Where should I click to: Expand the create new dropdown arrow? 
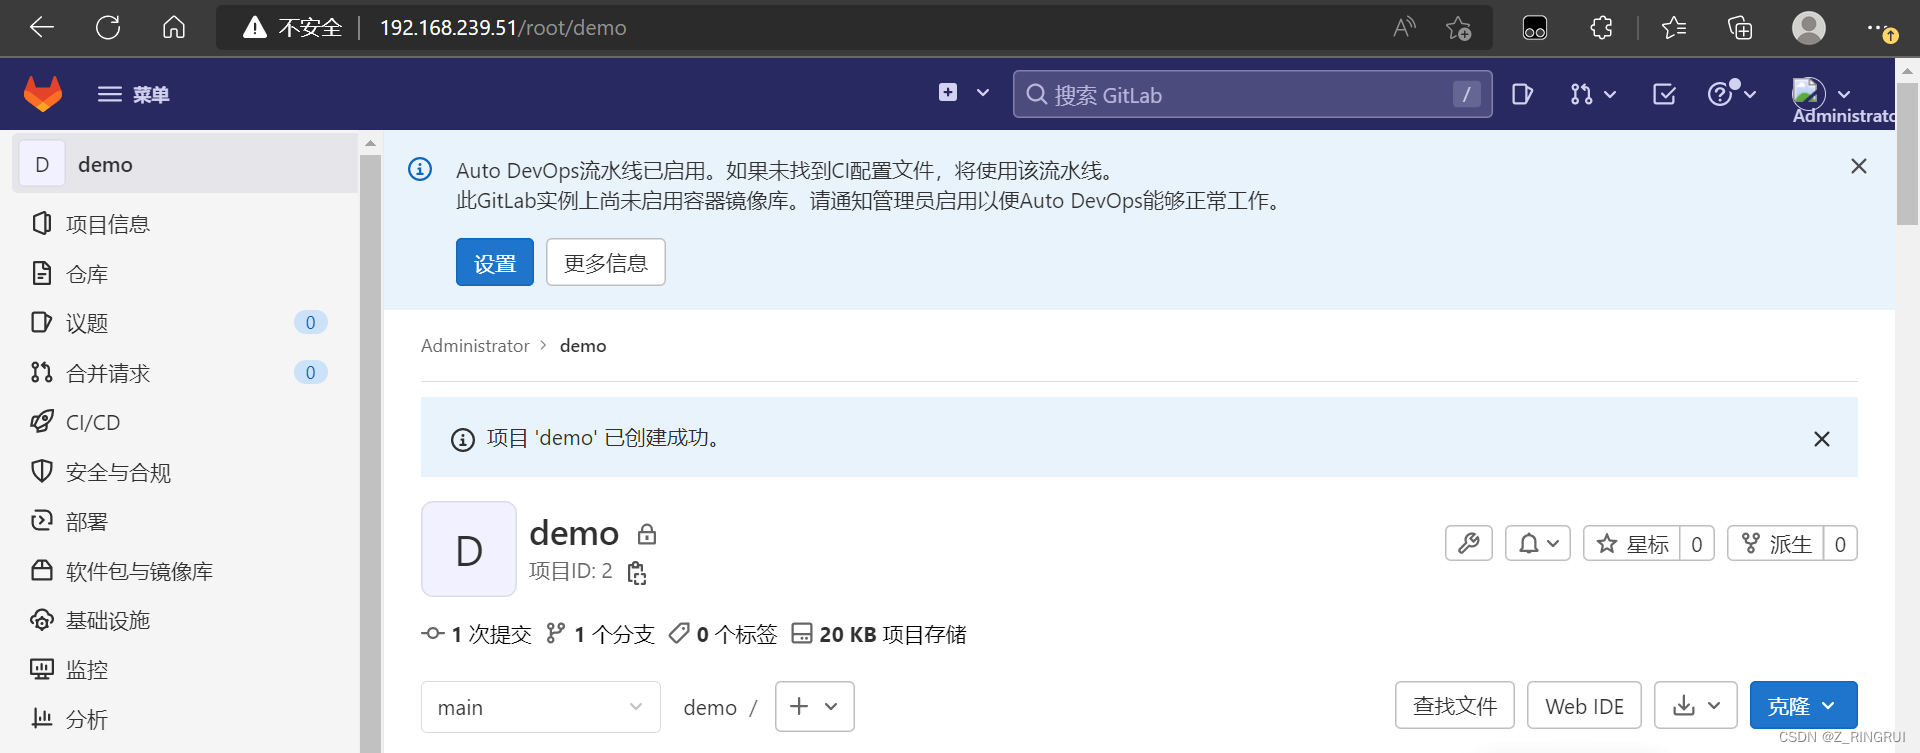(x=983, y=93)
